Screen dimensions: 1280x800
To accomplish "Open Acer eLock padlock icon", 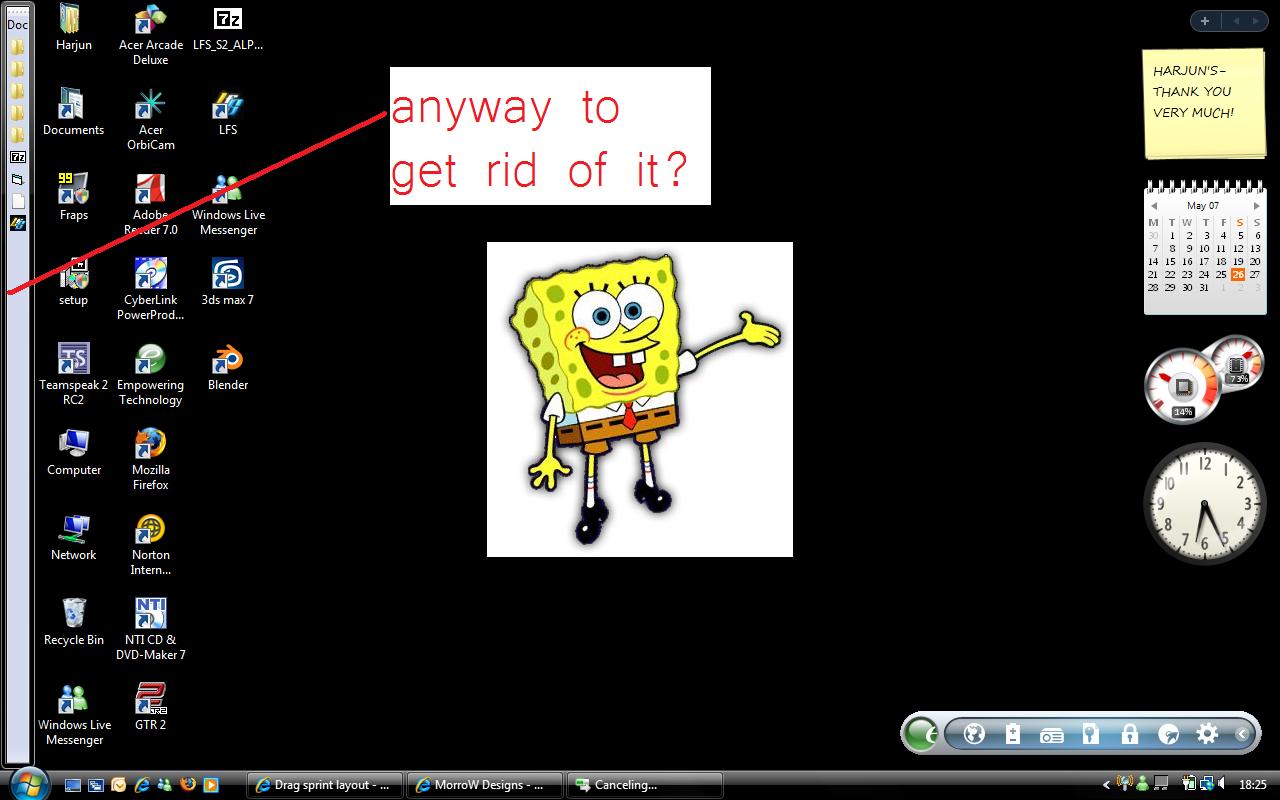I will (x=1129, y=735).
